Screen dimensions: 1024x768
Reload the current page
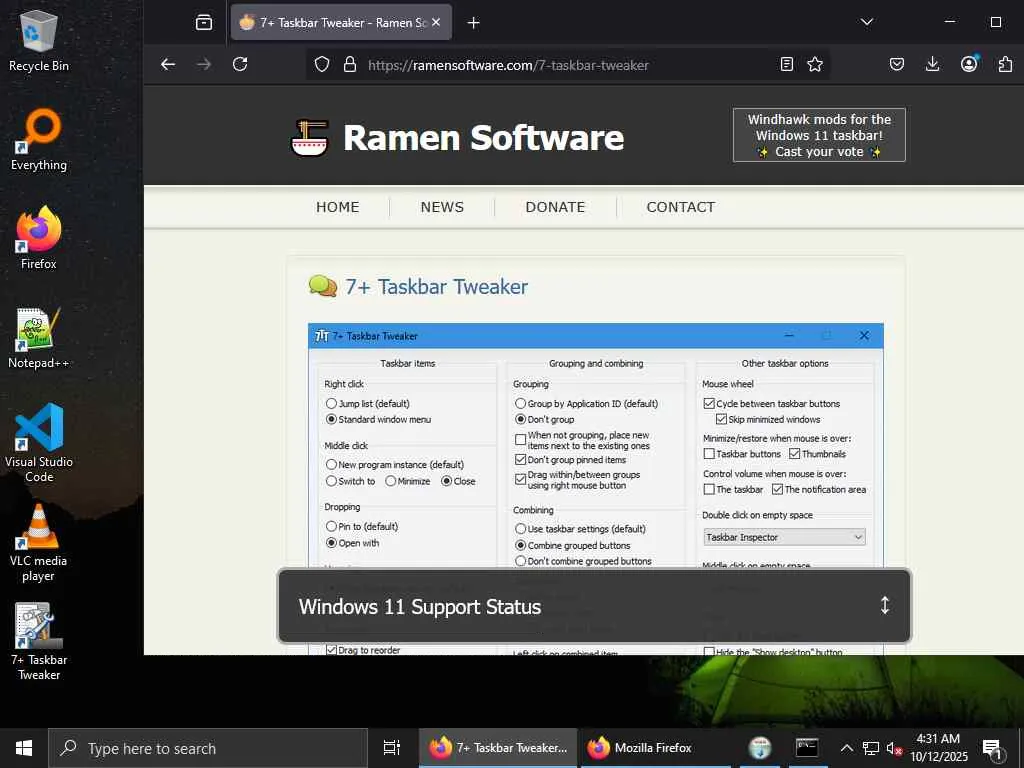pos(240,64)
